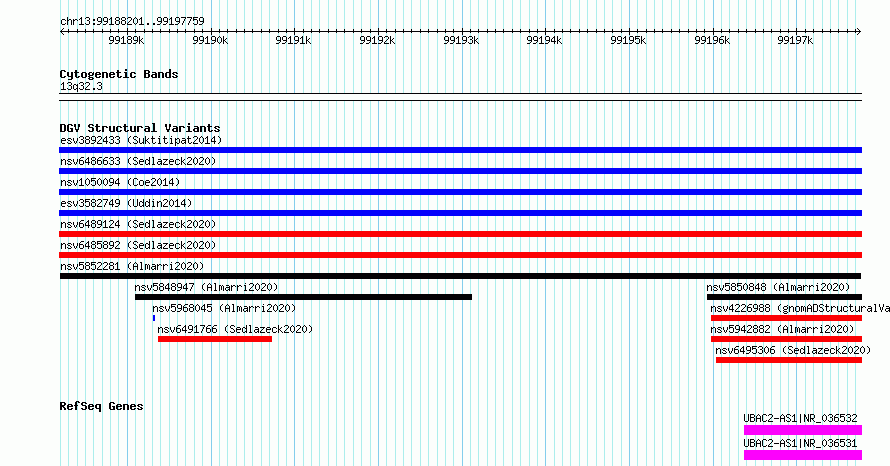Click the nsv6489124 (Sedlazeck2020) label
This screenshot has height=466, width=890.
[138, 224]
